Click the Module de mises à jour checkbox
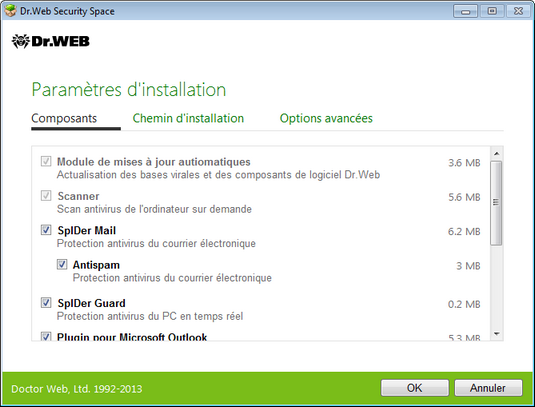 tap(46, 161)
